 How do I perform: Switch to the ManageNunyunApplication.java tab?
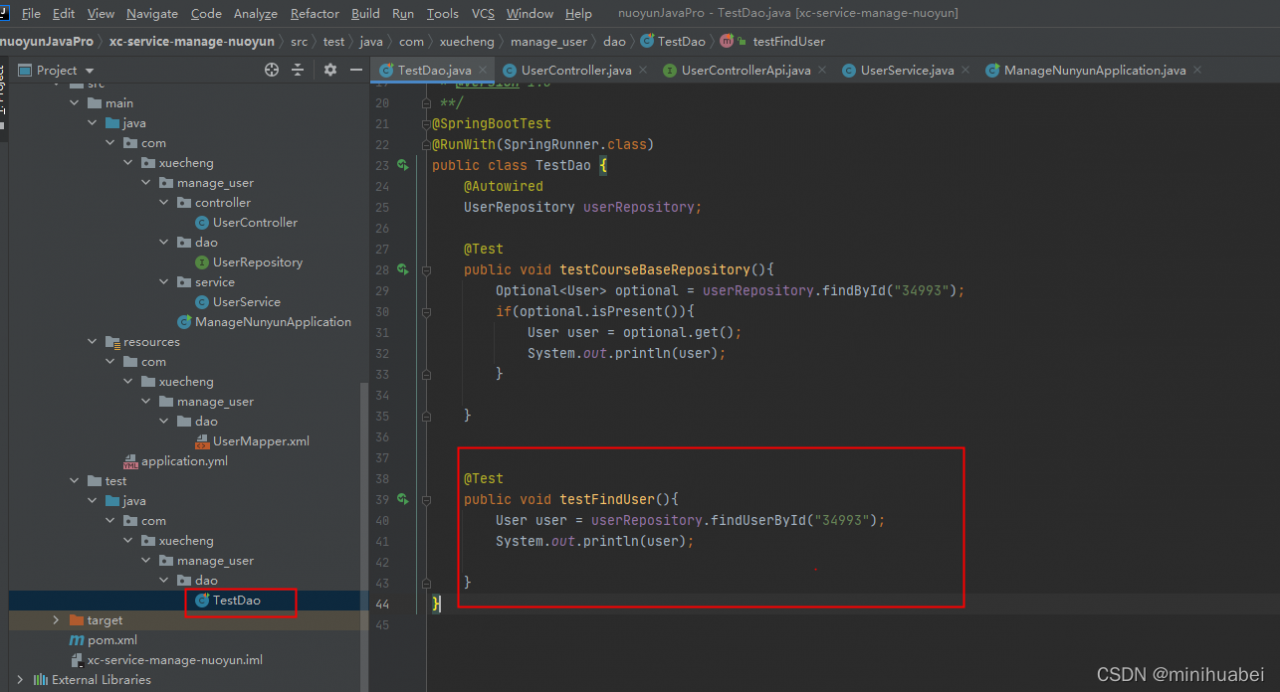click(x=1094, y=70)
